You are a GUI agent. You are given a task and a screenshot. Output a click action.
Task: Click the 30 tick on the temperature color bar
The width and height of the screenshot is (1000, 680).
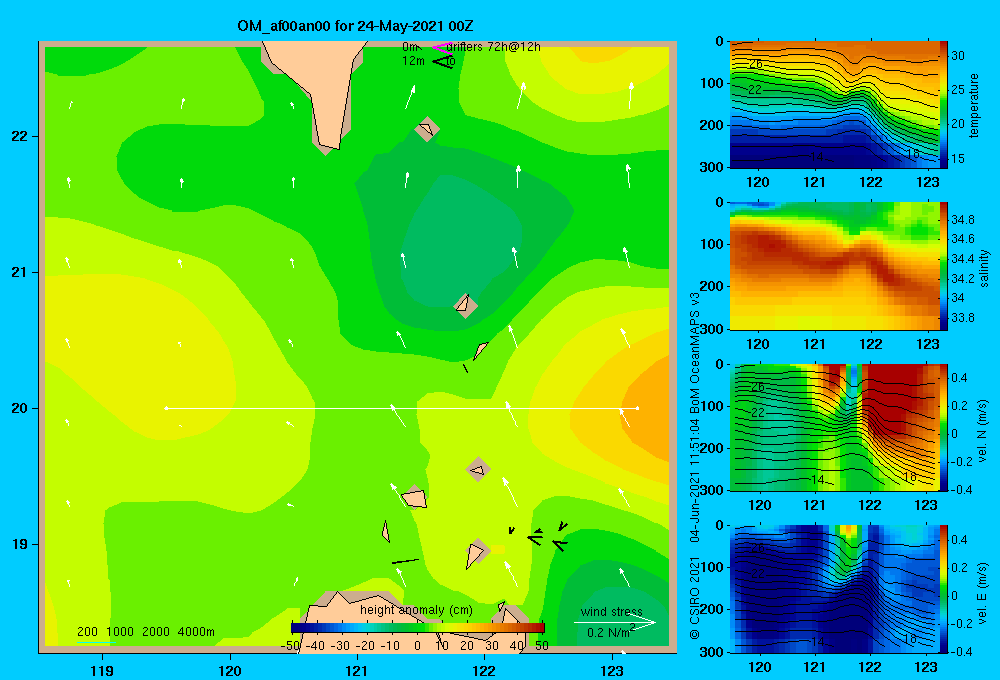pos(958,56)
